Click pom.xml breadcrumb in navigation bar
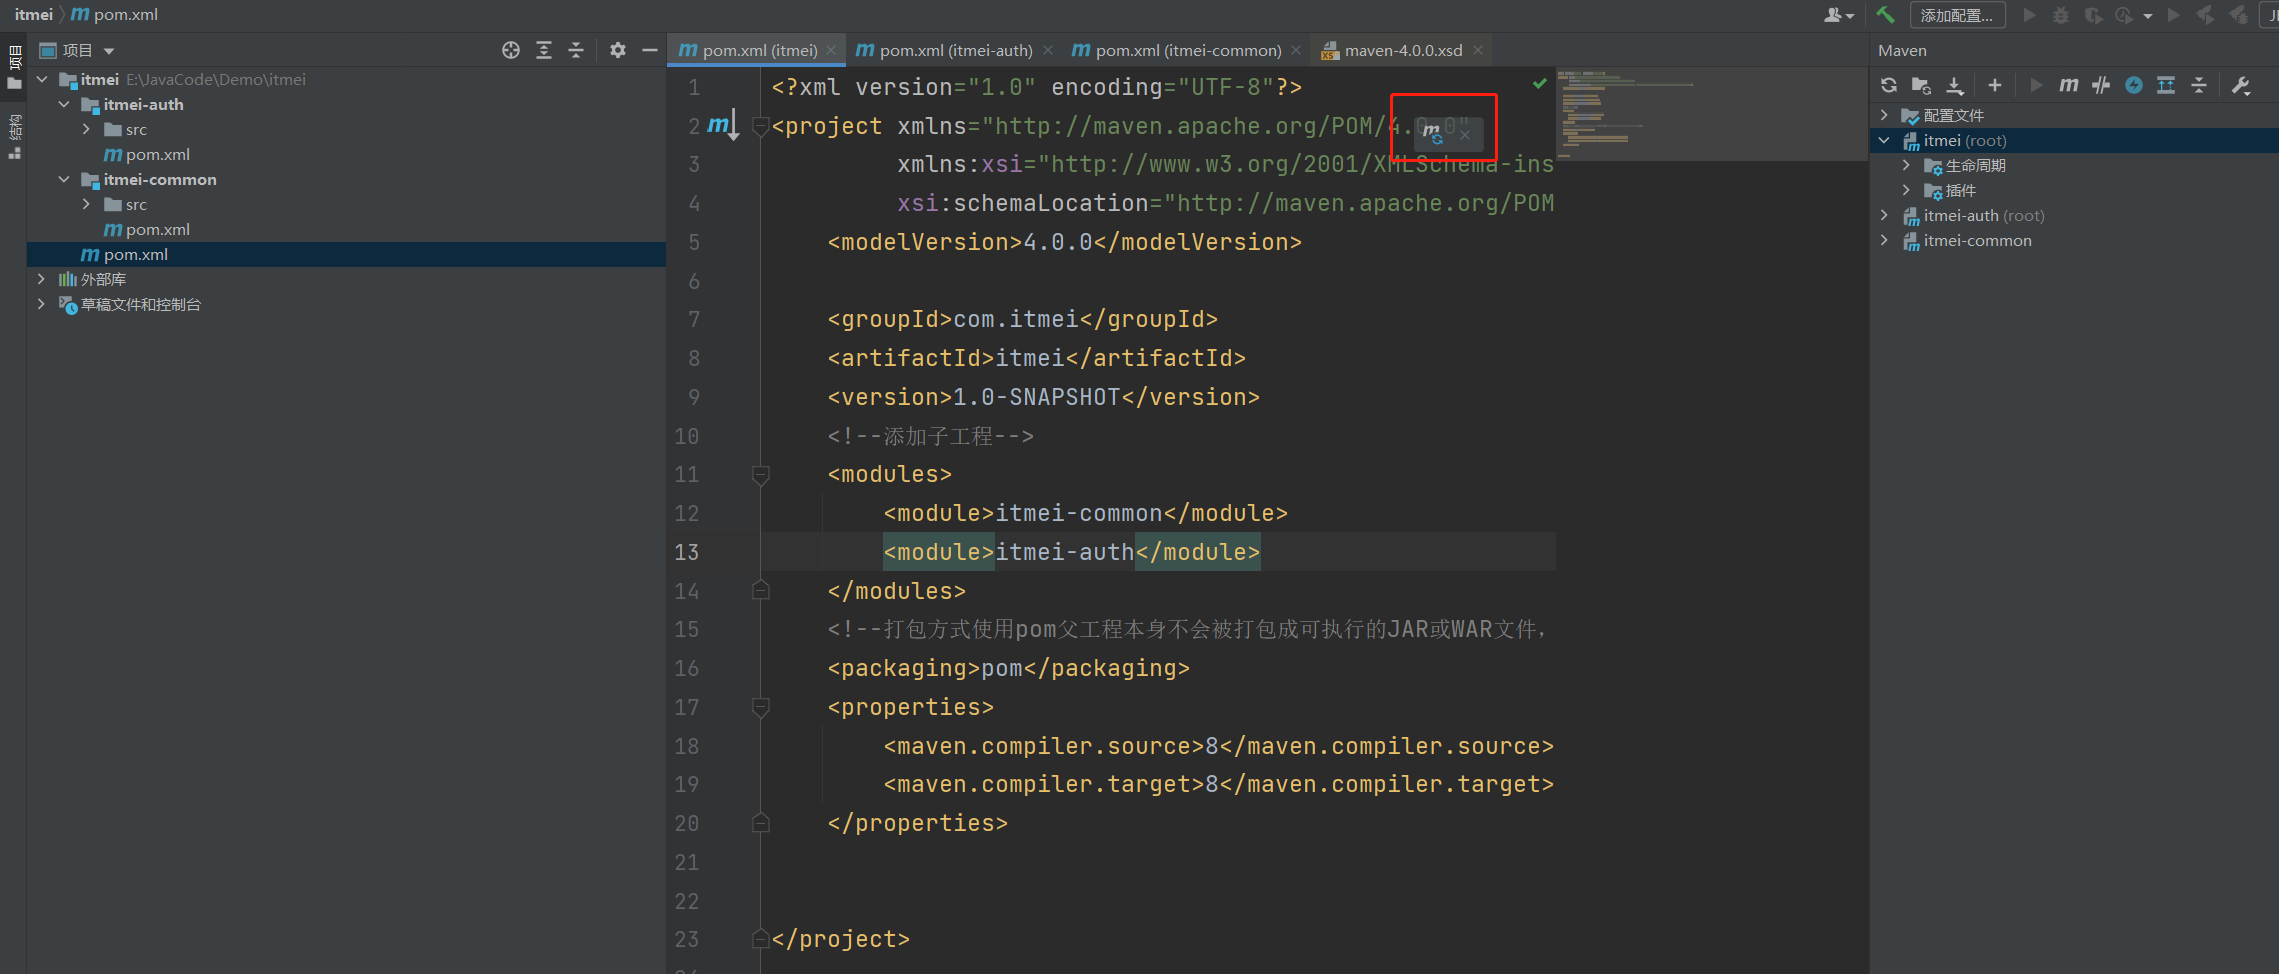 pos(115,14)
